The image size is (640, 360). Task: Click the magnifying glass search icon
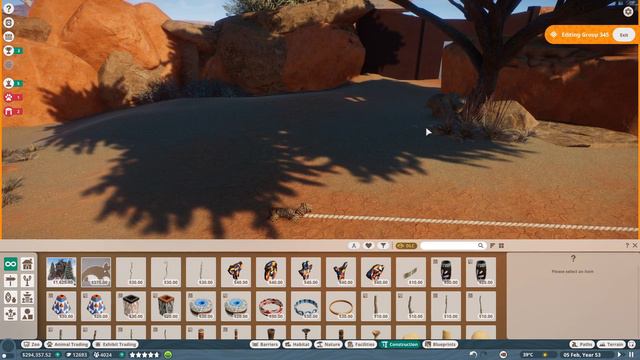pyautogui.click(x=481, y=245)
